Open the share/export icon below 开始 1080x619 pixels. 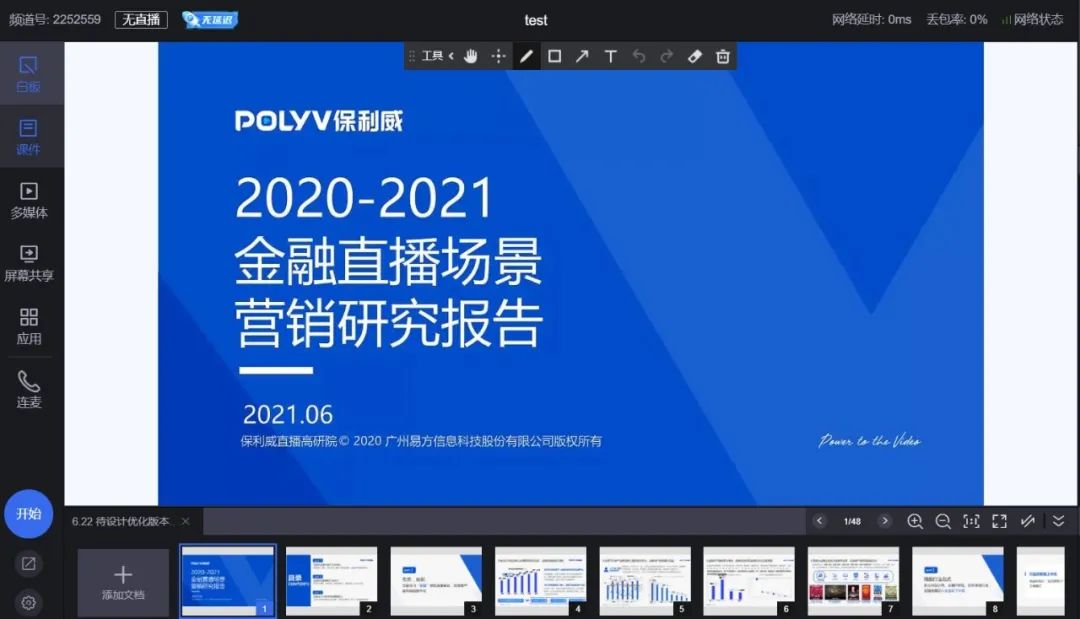(x=28, y=564)
